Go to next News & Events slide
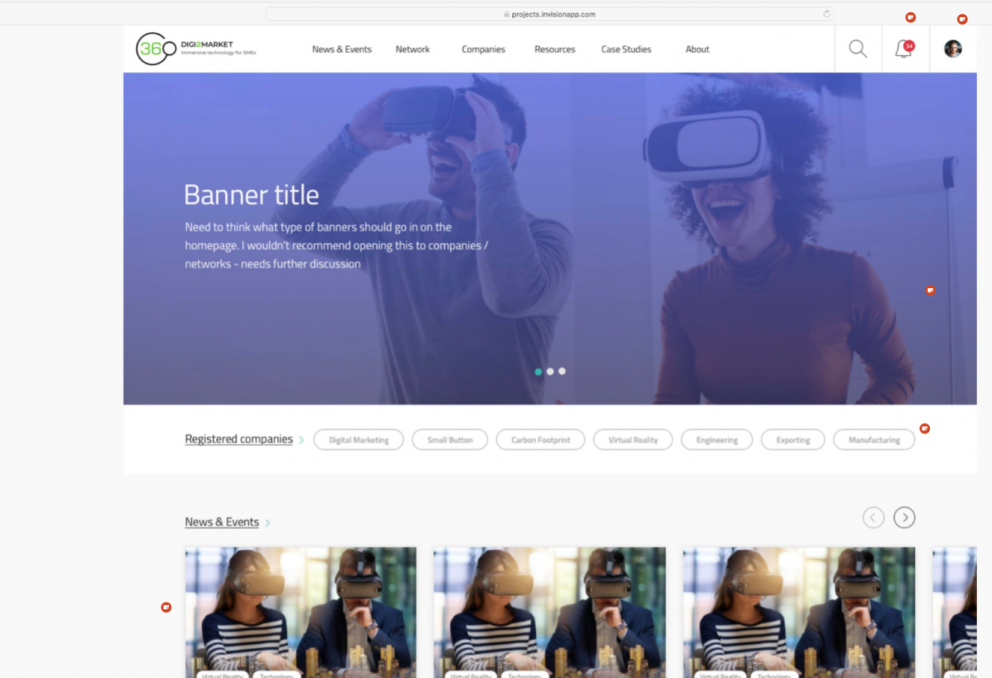The width and height of the screenshot is (992, 678). point(904,517)
